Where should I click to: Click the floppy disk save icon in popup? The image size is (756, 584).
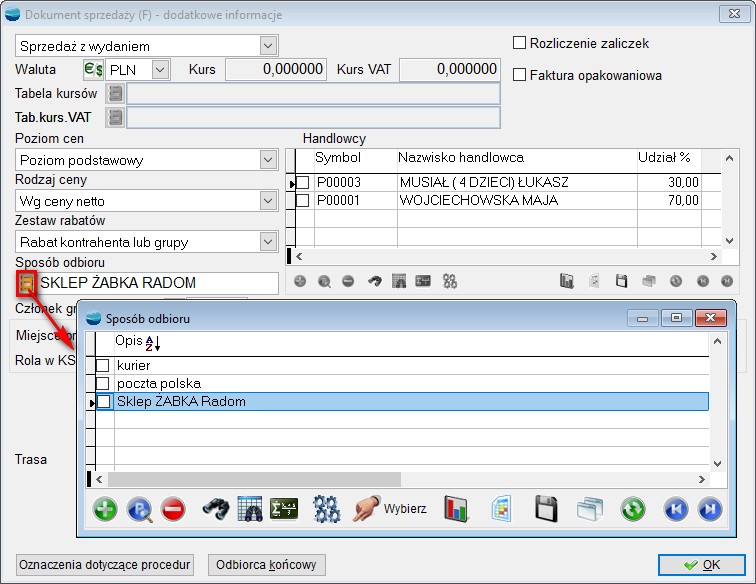[x=546, y=509]
